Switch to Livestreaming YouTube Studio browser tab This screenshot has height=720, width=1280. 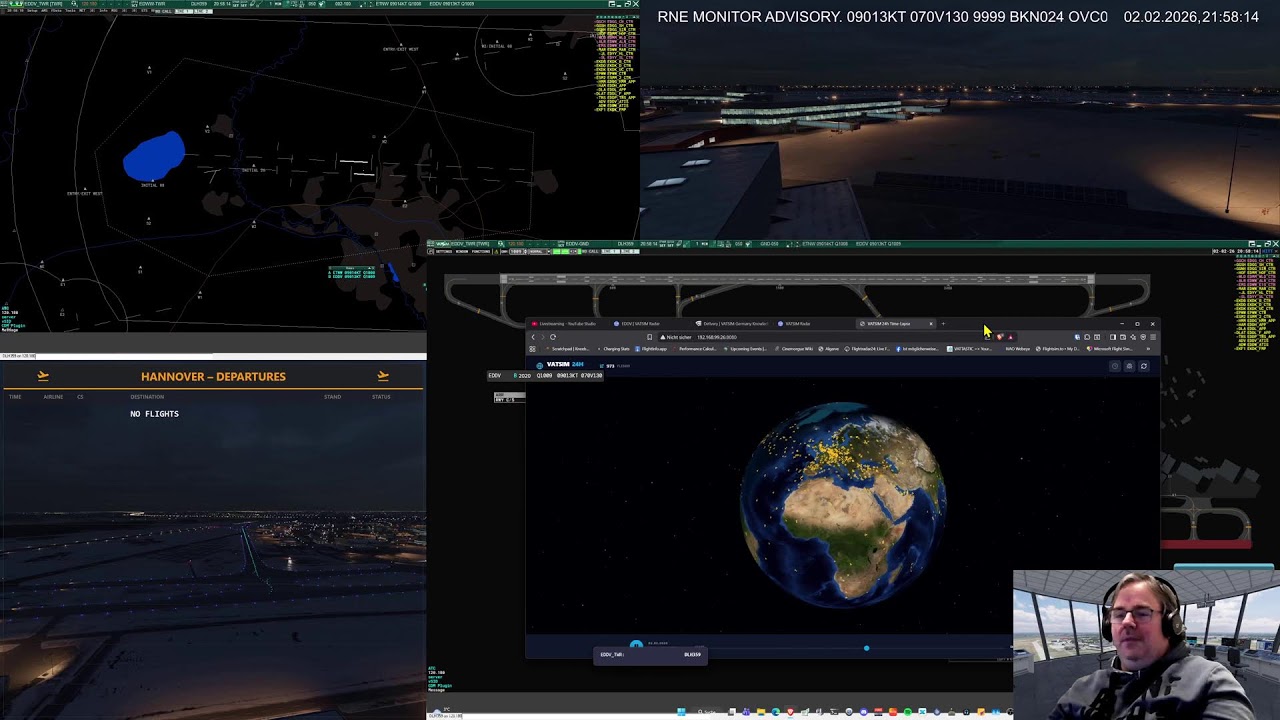pos(568,324)
